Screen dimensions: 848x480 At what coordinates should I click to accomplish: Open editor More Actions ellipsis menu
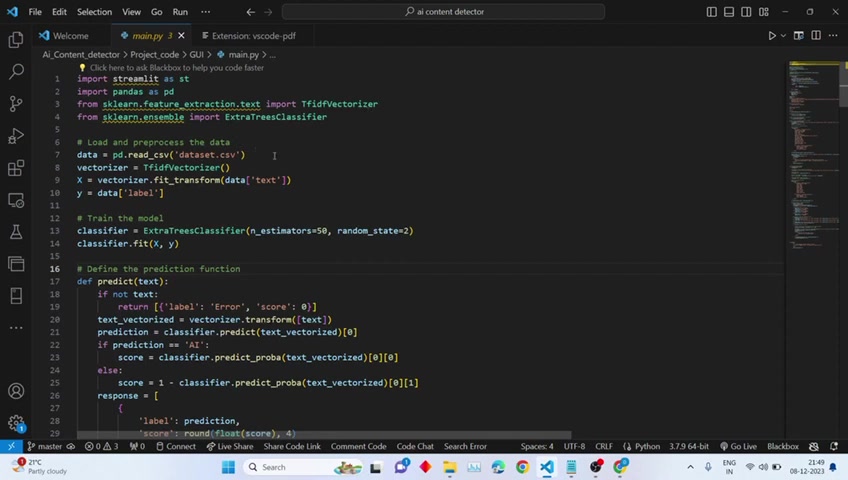click(833, 36)
